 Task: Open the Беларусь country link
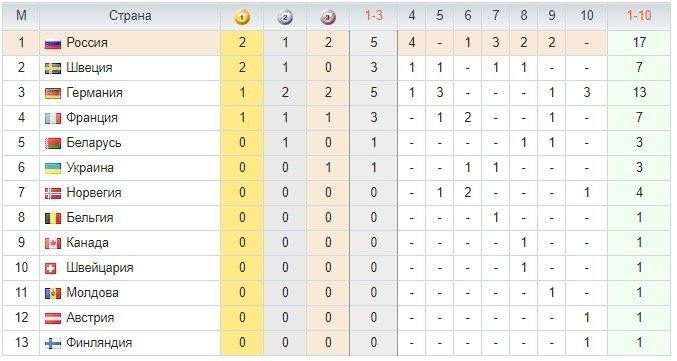coord(94,142)
